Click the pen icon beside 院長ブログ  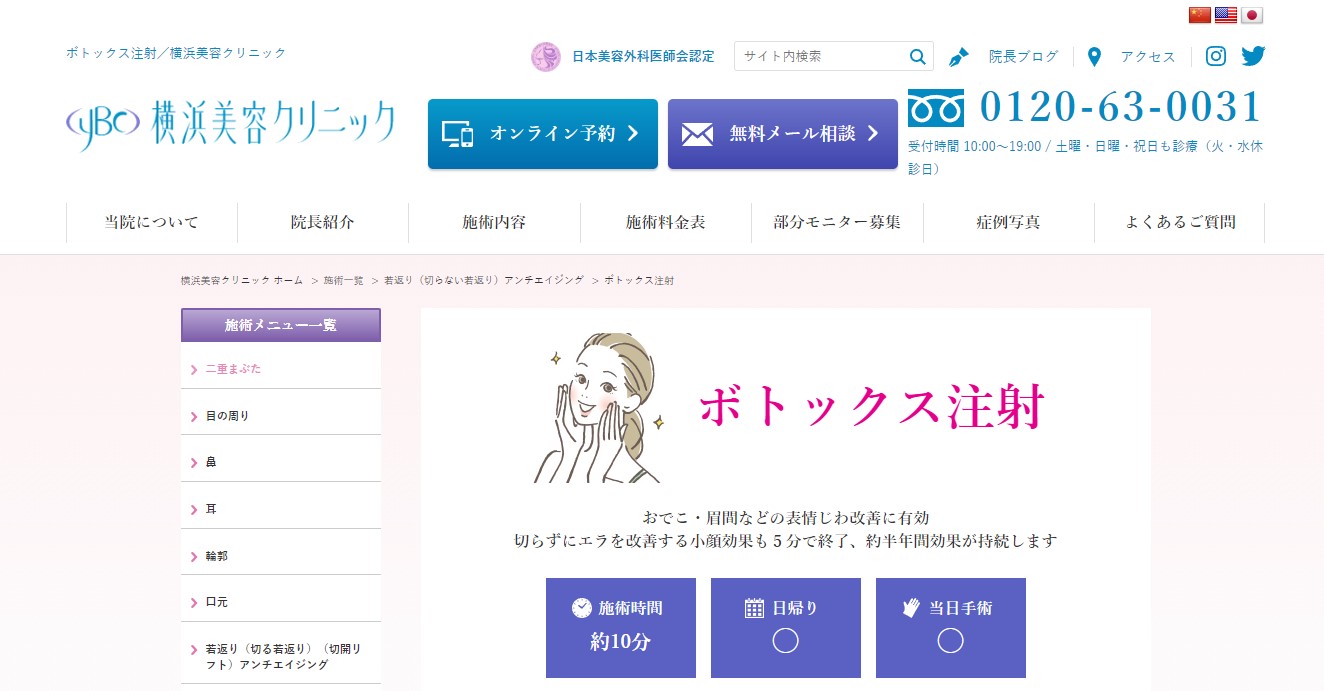958,57
